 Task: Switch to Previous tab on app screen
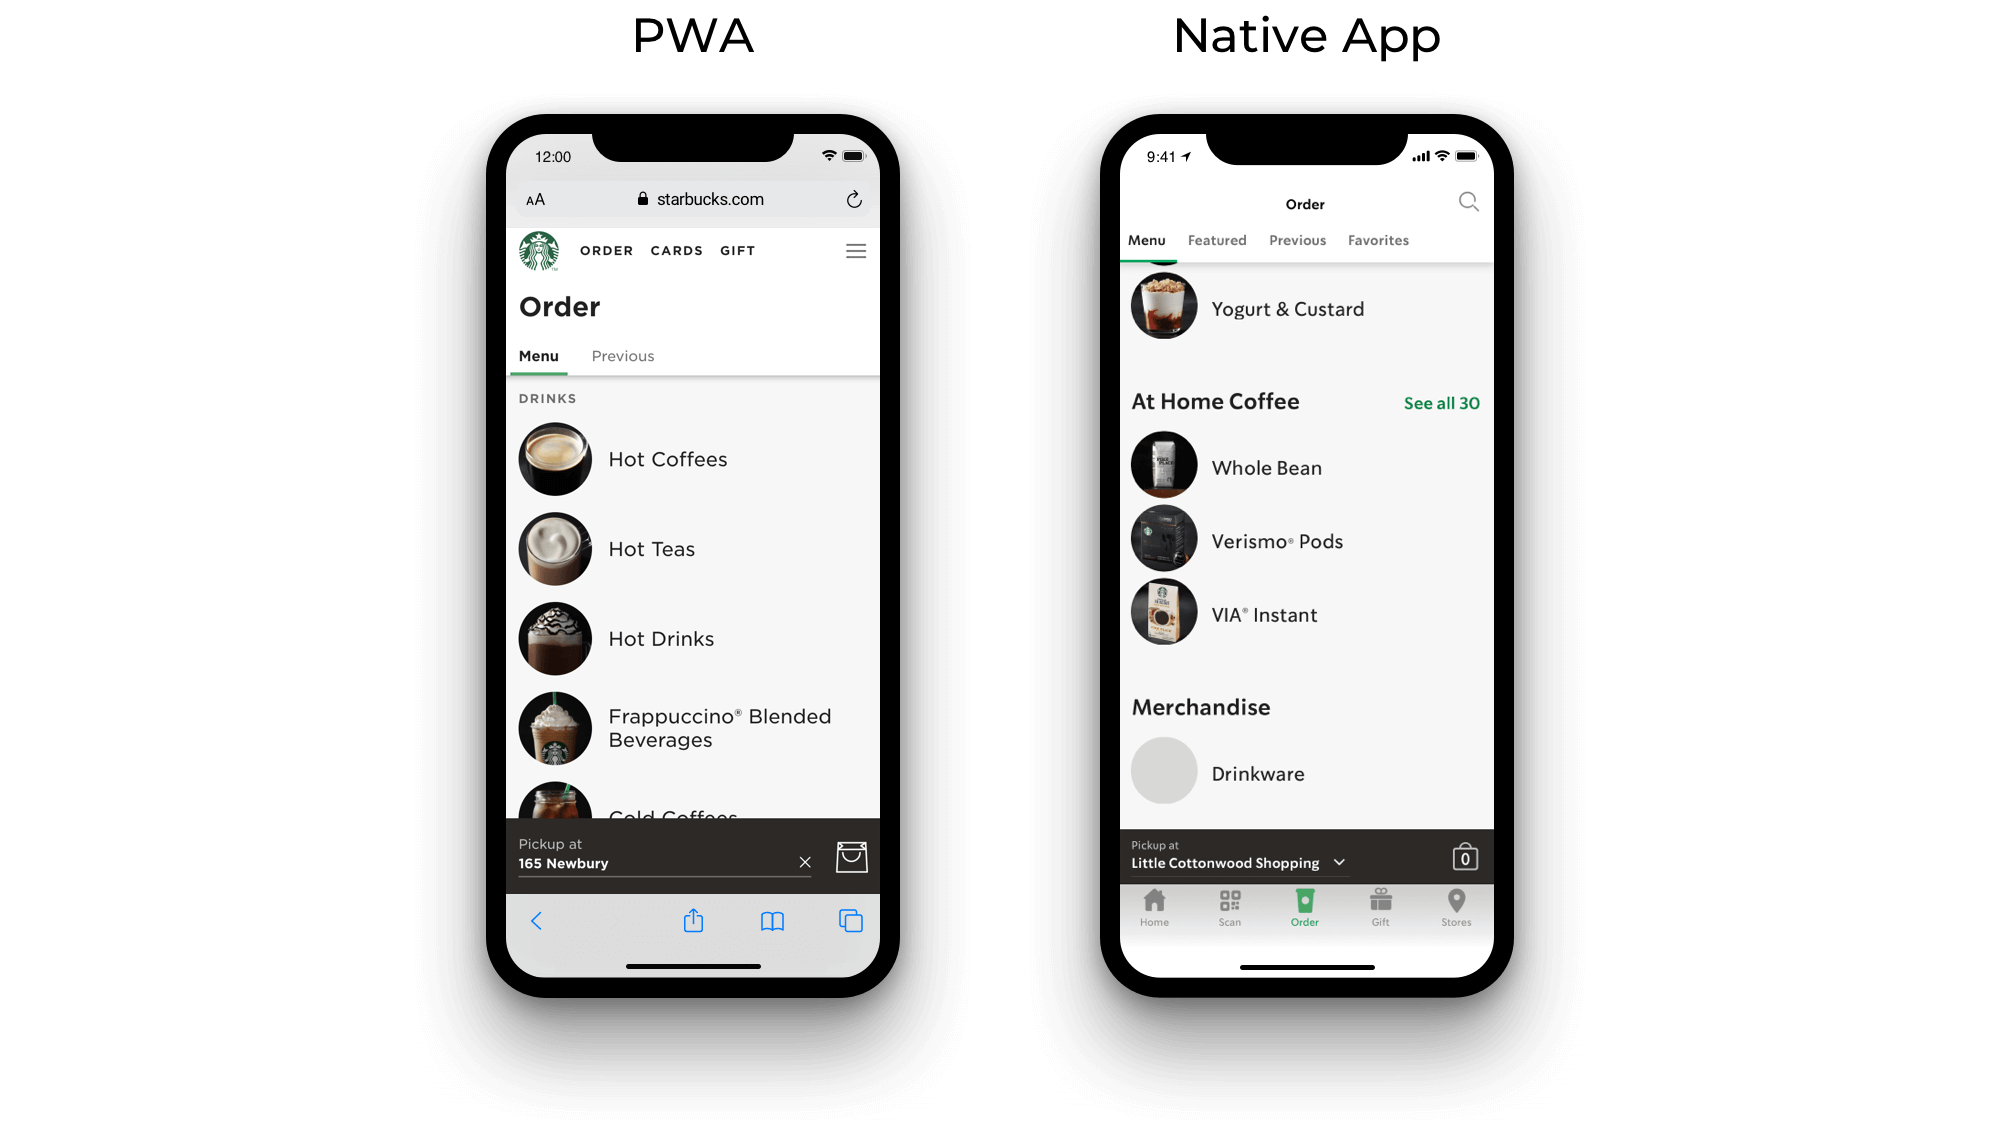1297,239
